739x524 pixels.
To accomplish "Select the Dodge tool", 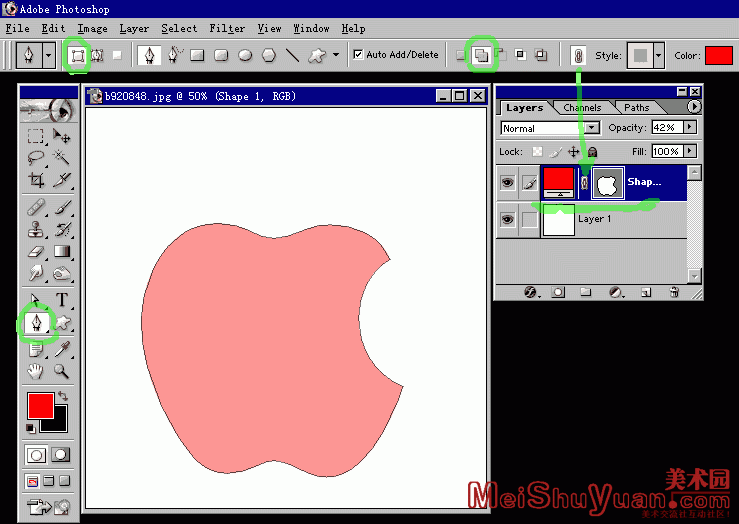I will [x=62, y=273].
